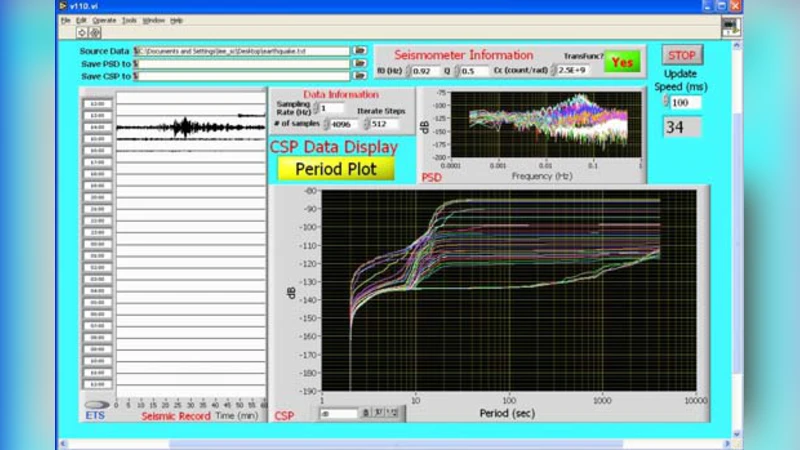Toggle the TransFunc? Yes button
800x450 pixels.
pos(622,62)
